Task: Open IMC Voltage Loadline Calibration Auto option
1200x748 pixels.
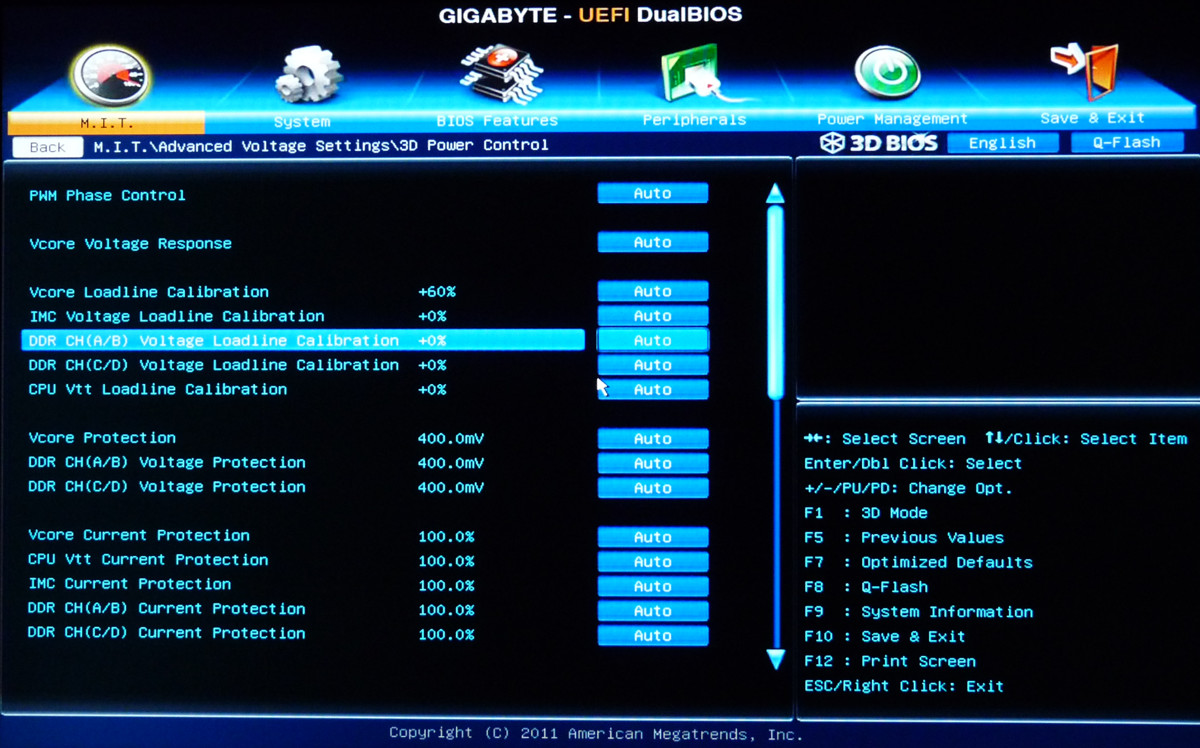Action: click(x=653, y=315)
